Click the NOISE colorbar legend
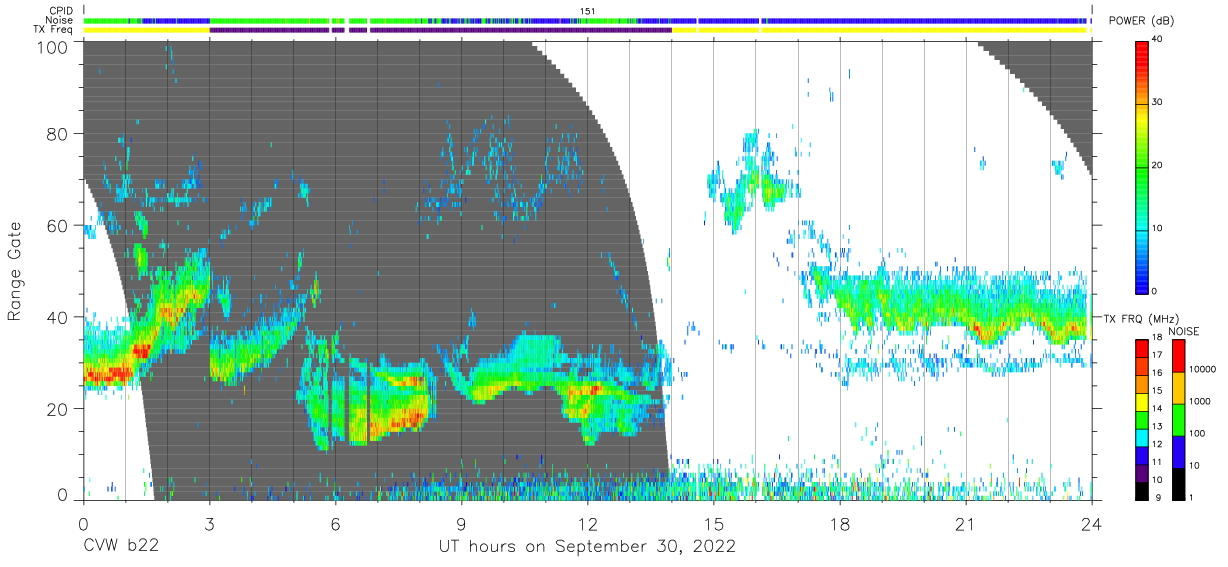This screenshot has width=1228, height=567. click(x=1179, y=418)
